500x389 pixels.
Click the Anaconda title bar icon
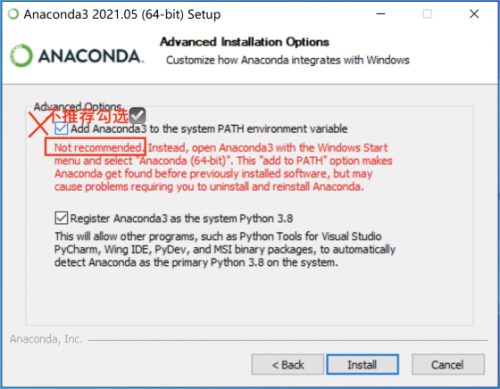point(13,14)
